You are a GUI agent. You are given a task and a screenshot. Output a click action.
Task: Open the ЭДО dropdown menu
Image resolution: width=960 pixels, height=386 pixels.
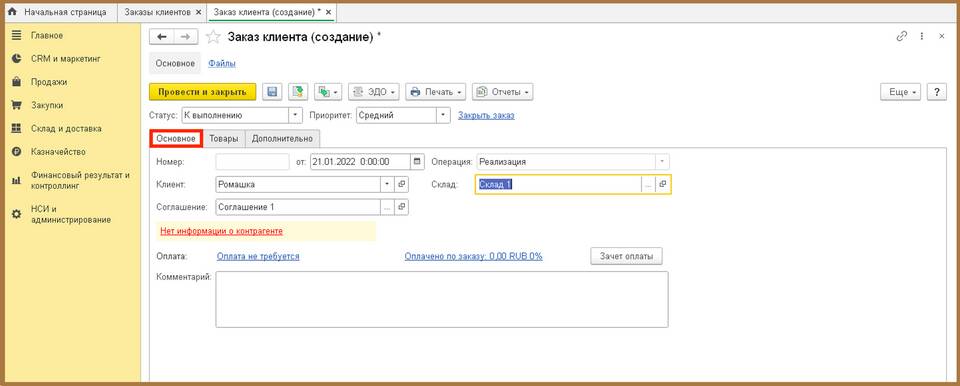pos(374,92)
